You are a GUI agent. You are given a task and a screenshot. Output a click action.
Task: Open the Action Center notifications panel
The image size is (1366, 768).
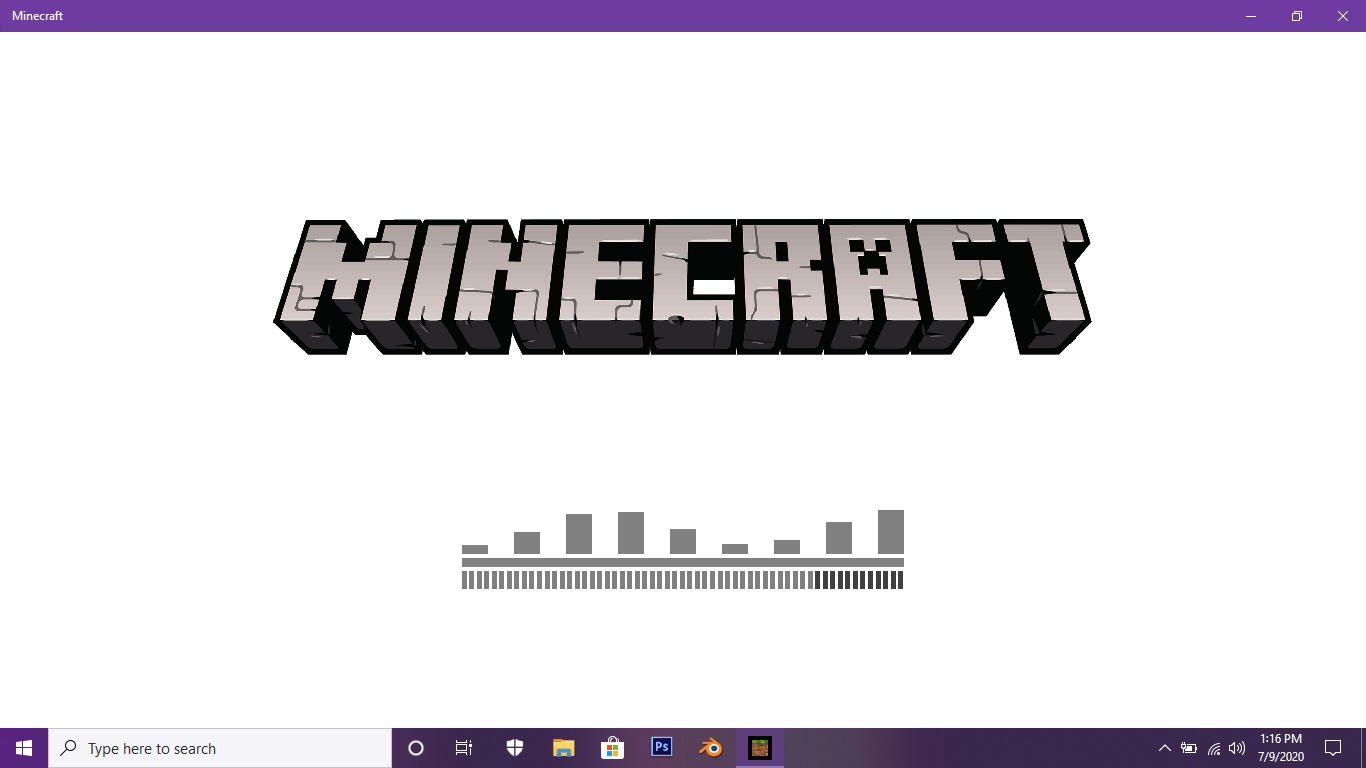coord(1333,748)
